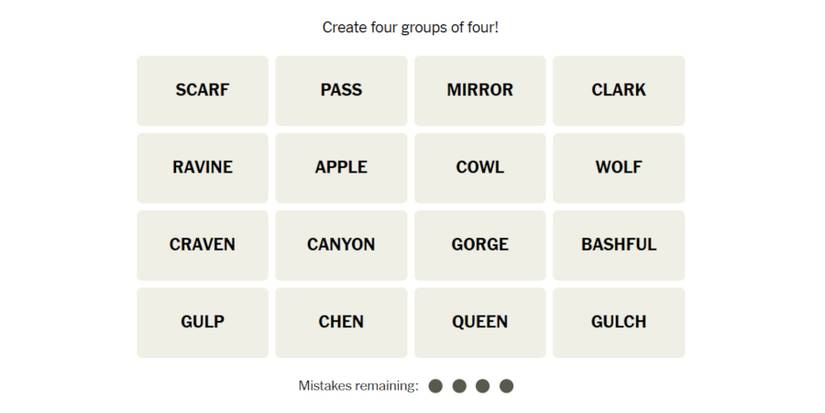Choose the WOLF tile
The width and height of the screenshot is (825, 413).
pyautogui.click(x=618, y=167)
